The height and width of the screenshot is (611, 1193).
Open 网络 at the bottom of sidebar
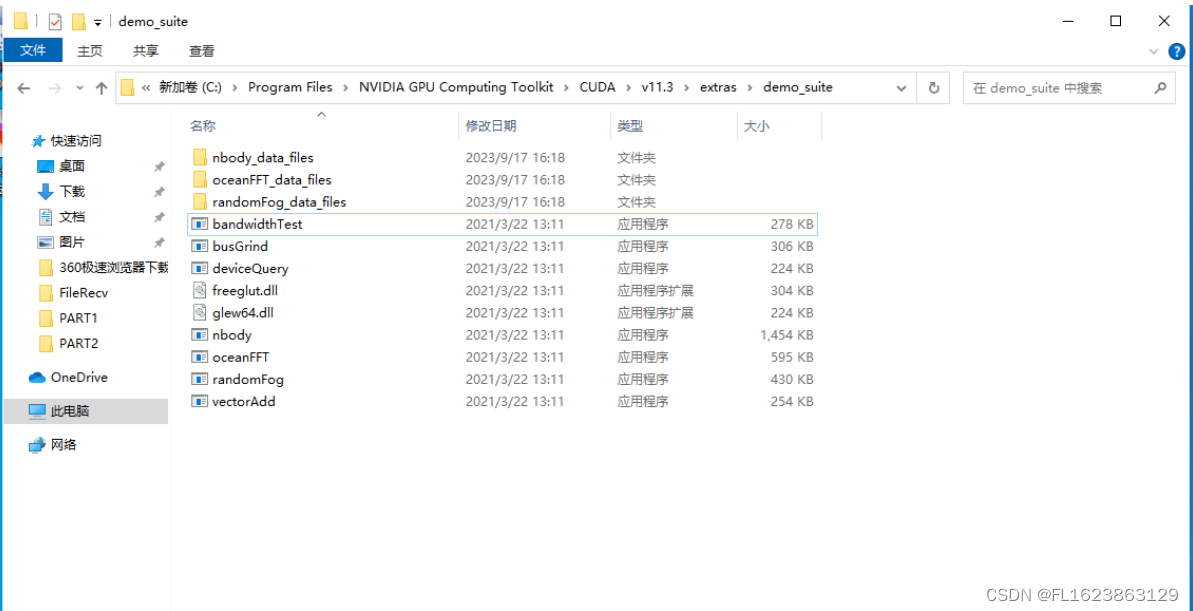pyautogui.click(x=63, y=445)
